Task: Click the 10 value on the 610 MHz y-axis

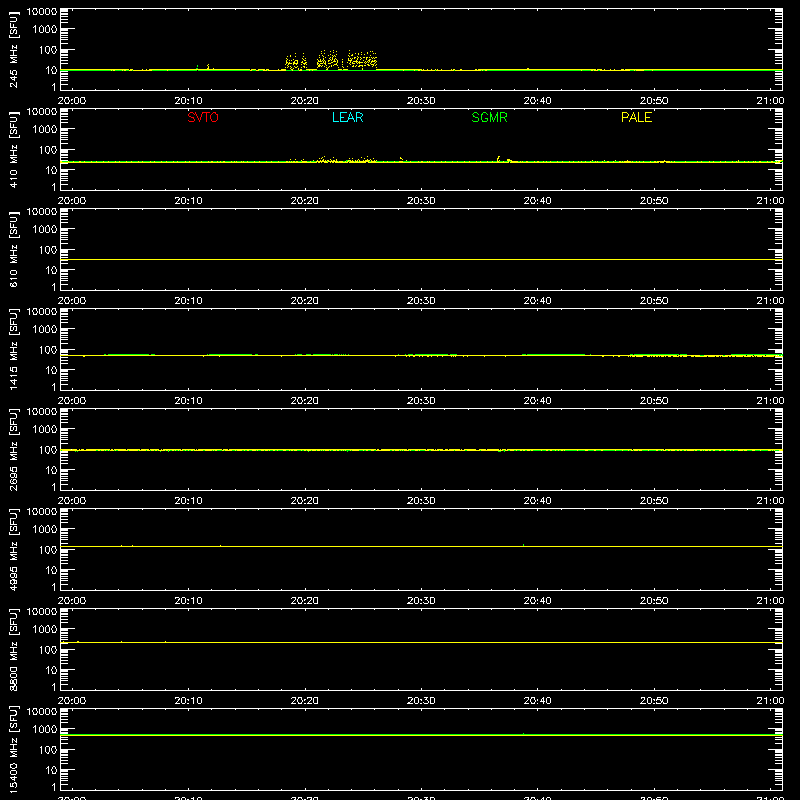Action: [x=51, y=270]
